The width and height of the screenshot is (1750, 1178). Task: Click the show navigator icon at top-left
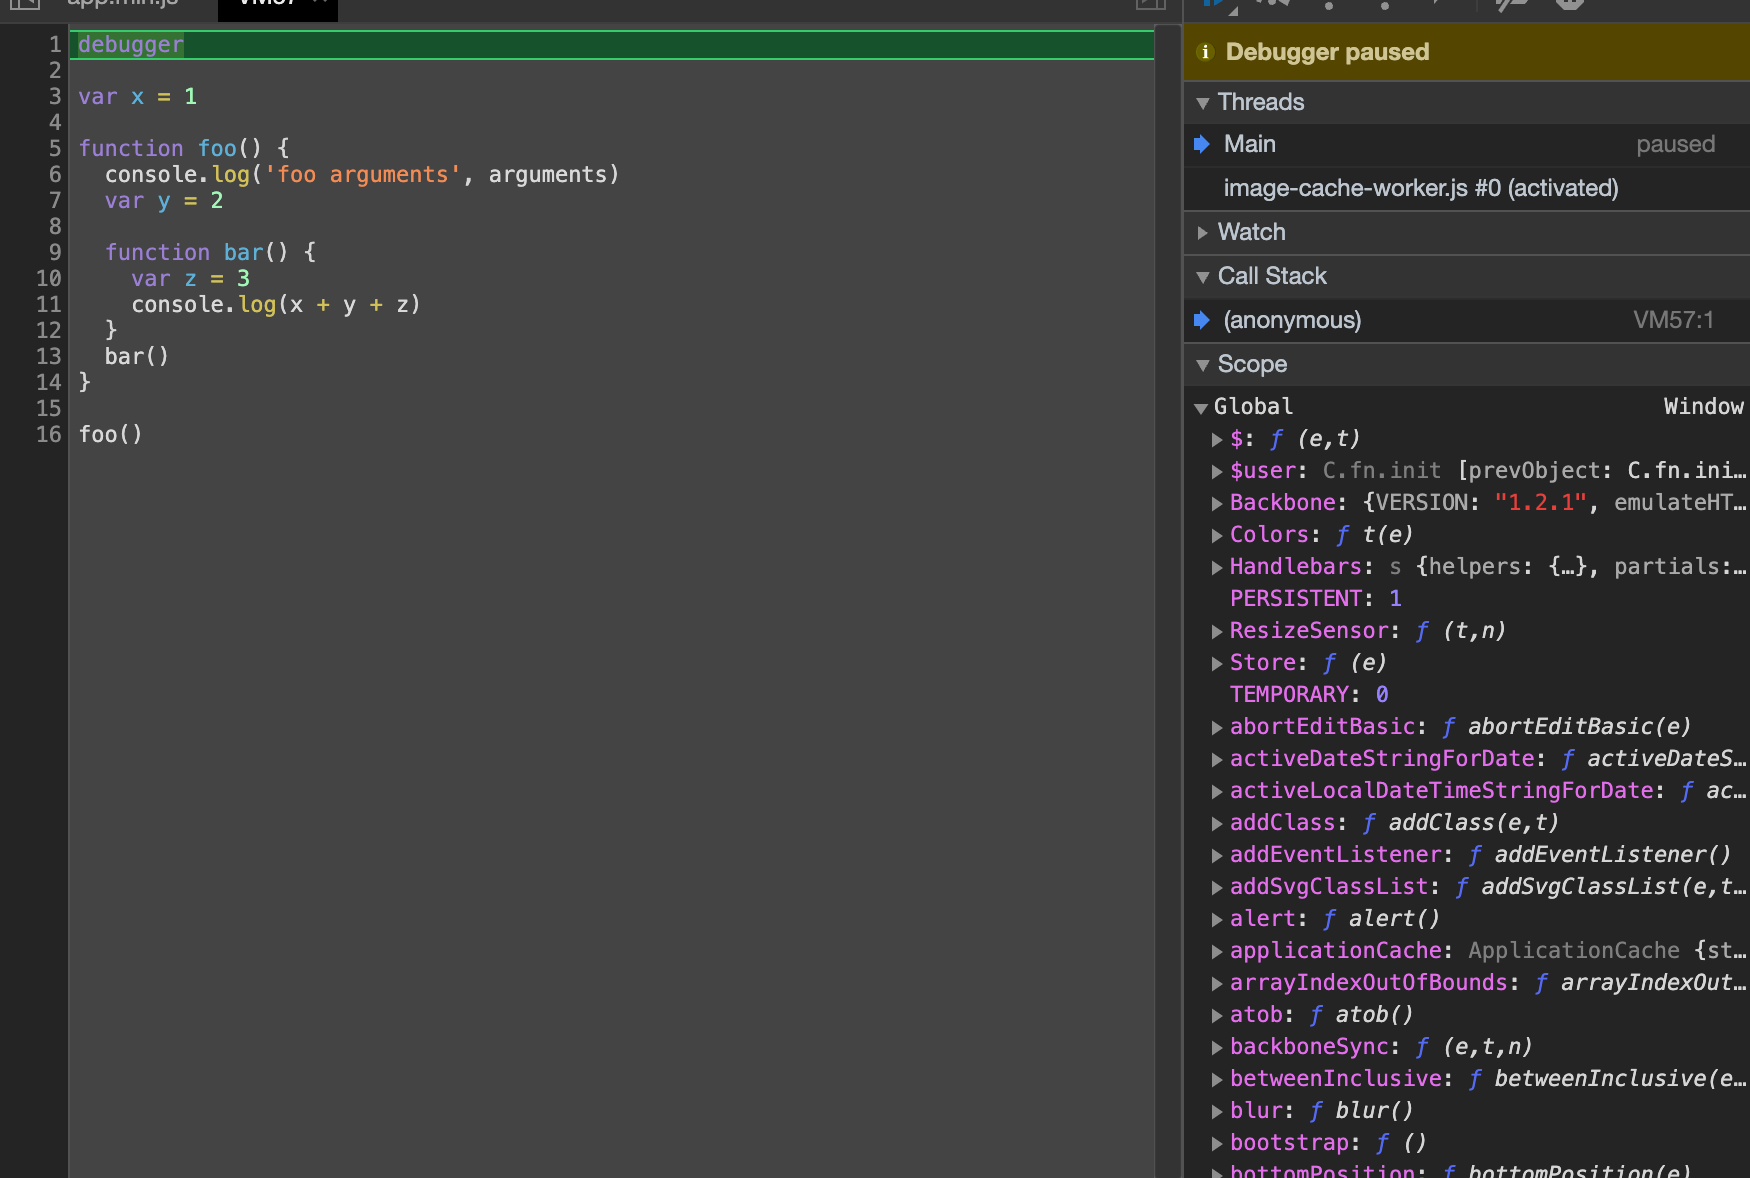(24, 4)
